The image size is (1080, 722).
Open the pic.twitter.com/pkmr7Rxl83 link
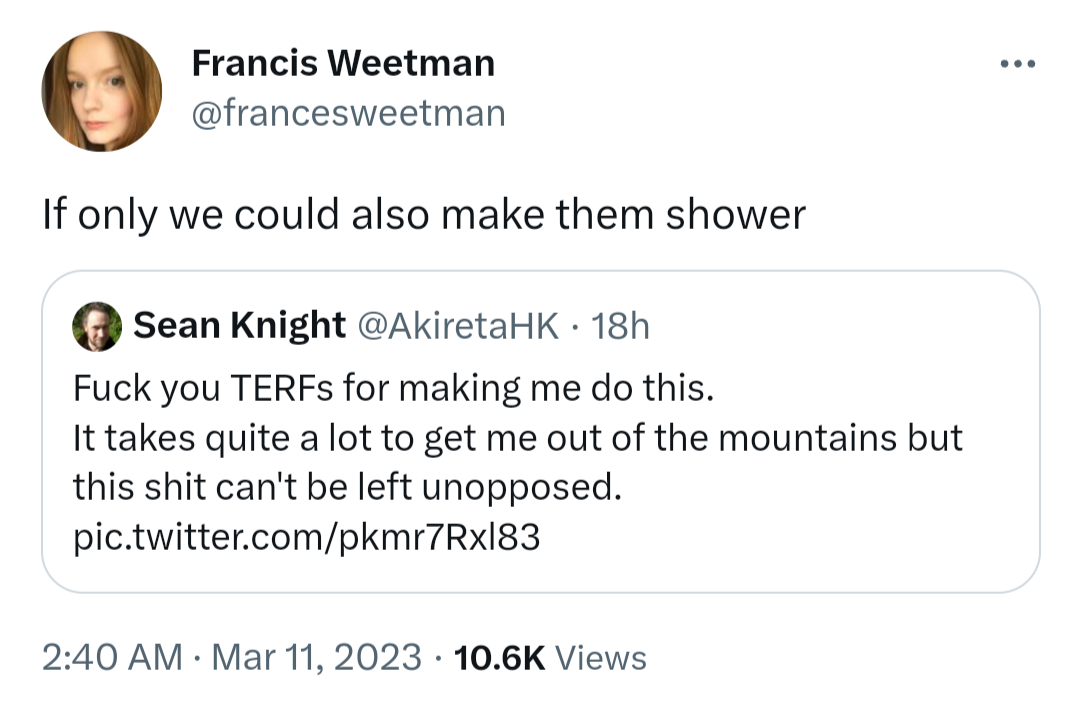(x=307, y=538)
